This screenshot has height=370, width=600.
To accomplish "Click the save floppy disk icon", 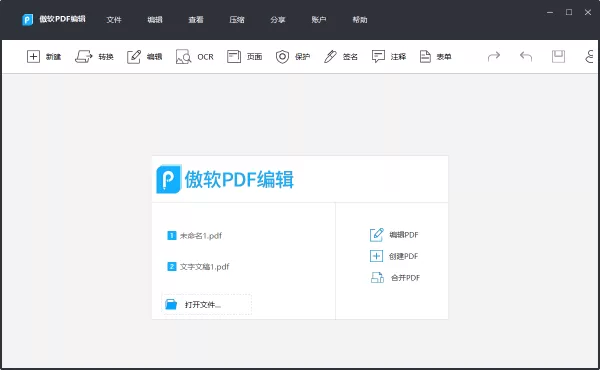I will (558, 57).
